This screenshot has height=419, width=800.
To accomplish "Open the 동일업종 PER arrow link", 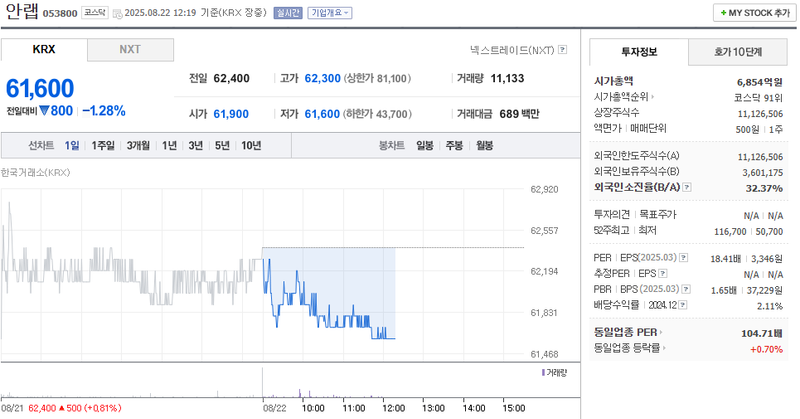I will point(661,332).
